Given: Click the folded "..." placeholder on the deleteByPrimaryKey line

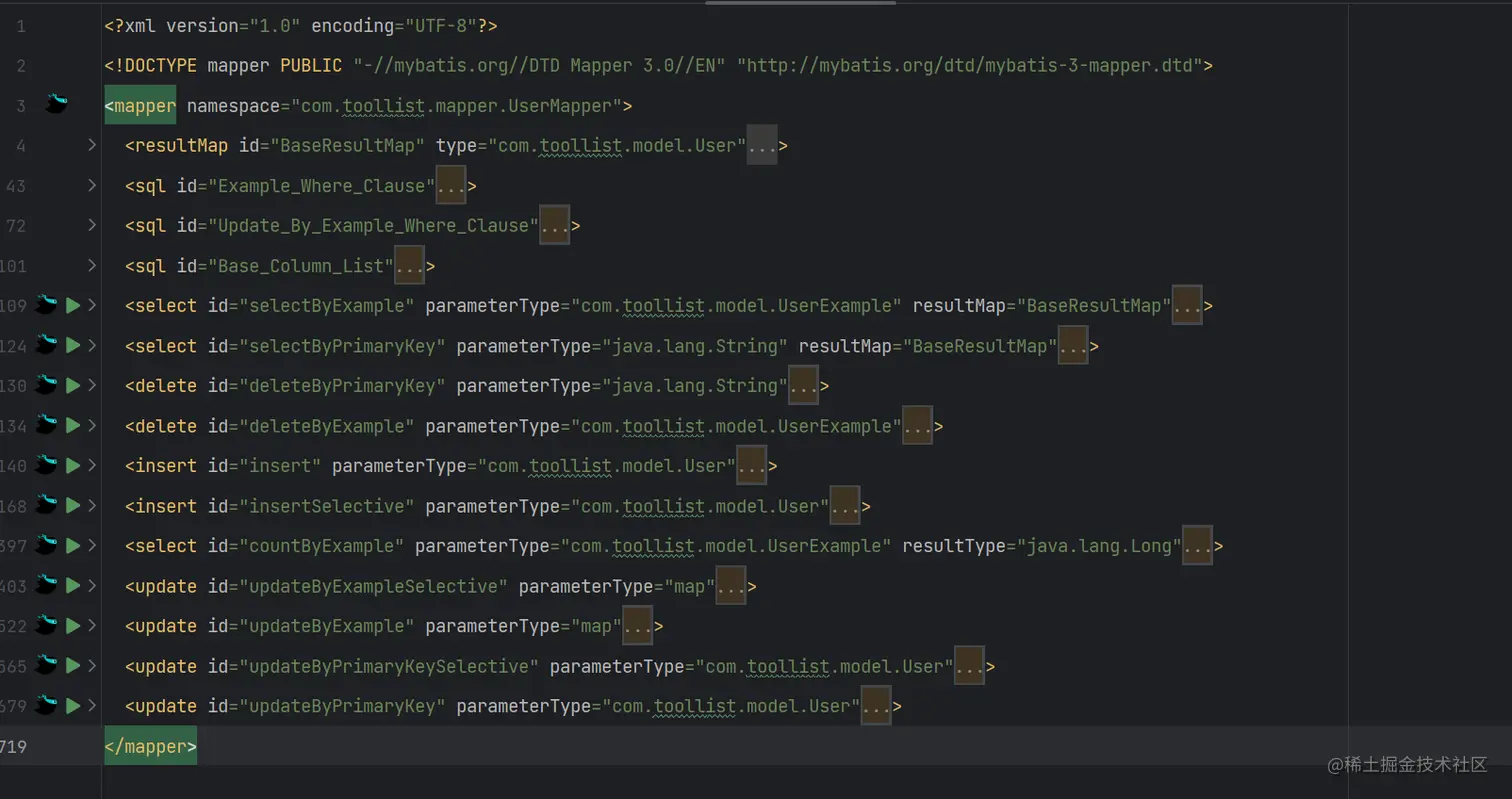Looking at the screenshot, I should (x=804, y=386).
